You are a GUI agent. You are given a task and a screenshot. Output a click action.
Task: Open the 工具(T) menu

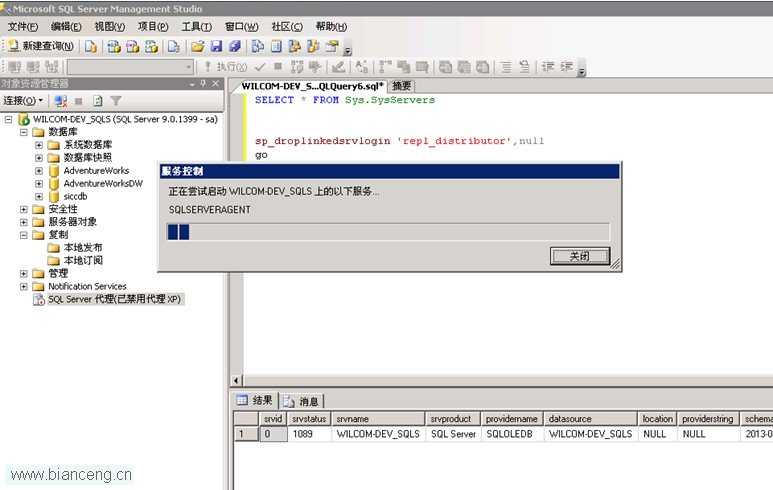tap(197, 27)
